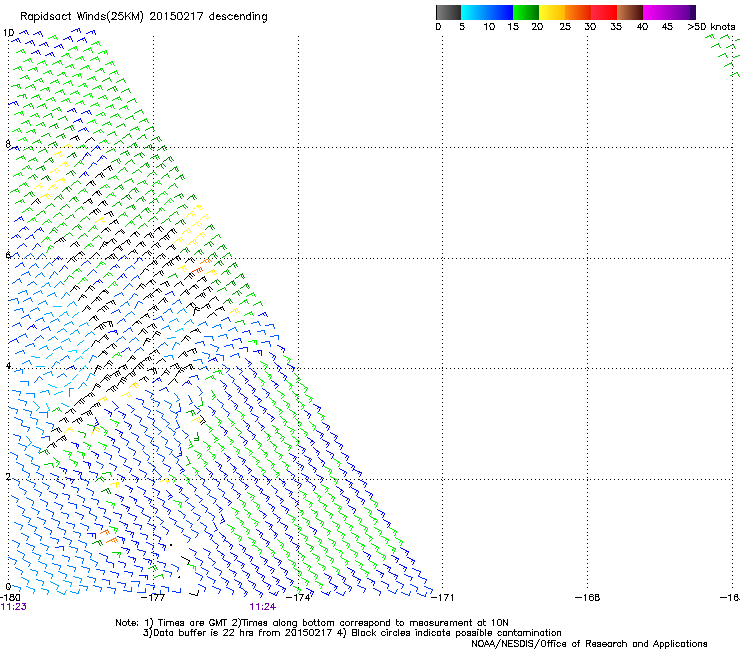Click the purple time stamp '11:24'
The height and width of the screenshot is (650, 740).
[x=262, y=607]
